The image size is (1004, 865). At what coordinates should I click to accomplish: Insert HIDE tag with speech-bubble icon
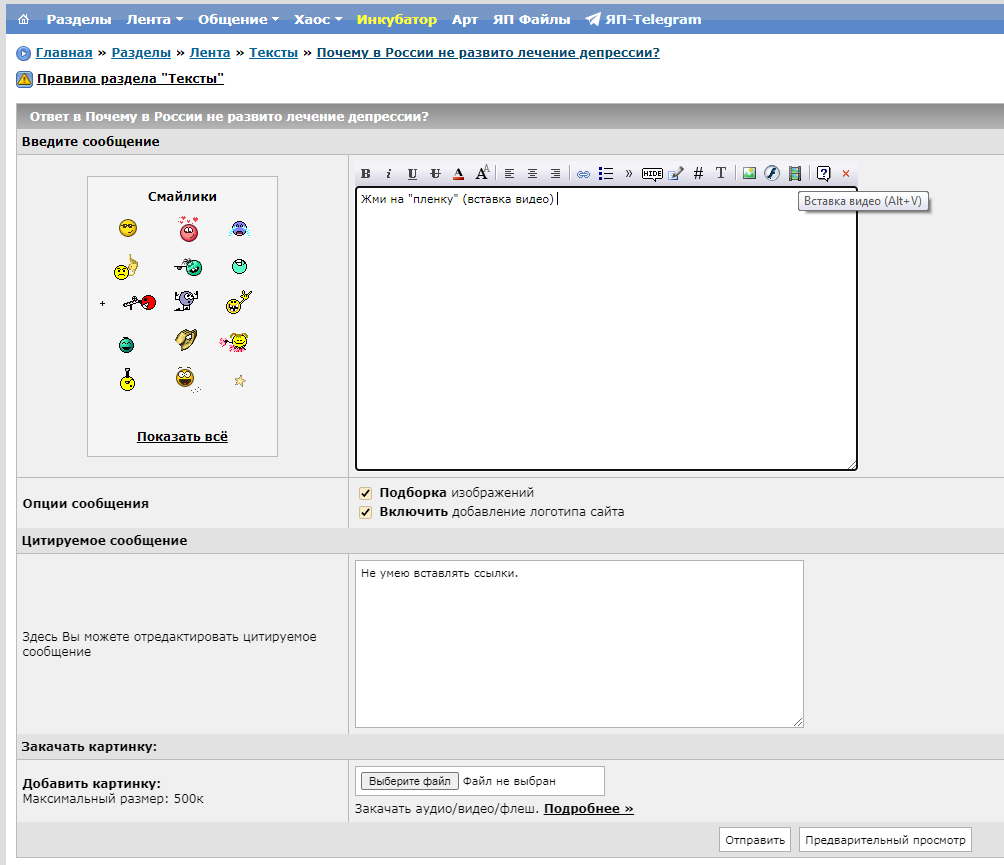click(652, 174)
